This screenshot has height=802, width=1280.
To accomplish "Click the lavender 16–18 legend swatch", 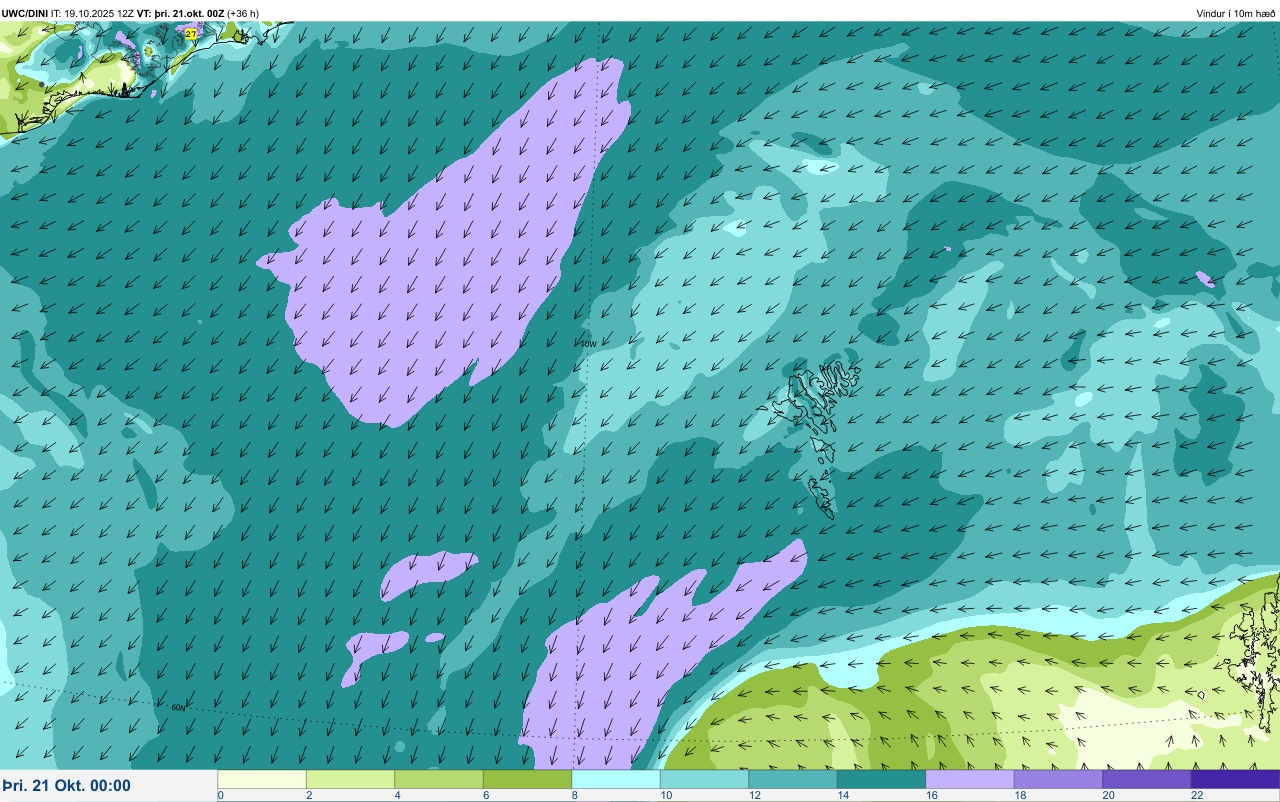I will (970, 779).
